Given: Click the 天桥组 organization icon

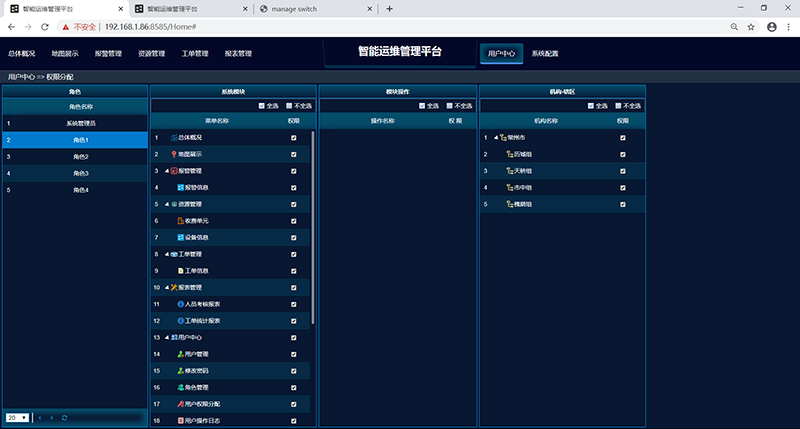Looking at the screenshot, I should point(509,171).
